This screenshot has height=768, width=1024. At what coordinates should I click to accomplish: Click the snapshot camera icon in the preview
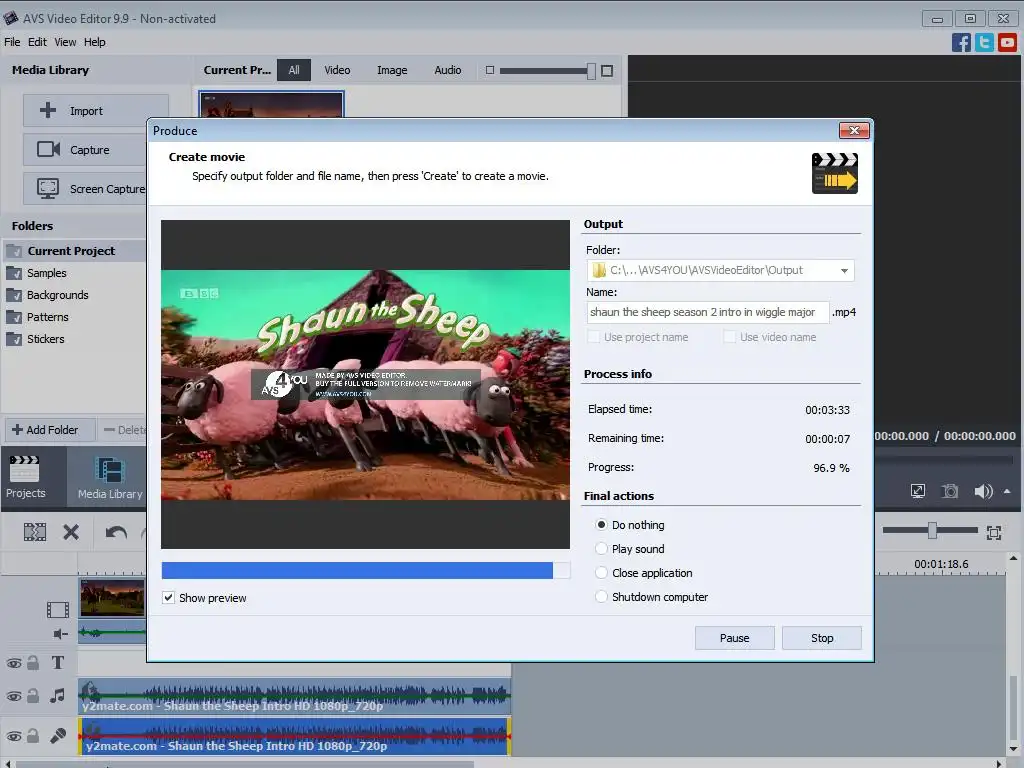coord(950,491)
